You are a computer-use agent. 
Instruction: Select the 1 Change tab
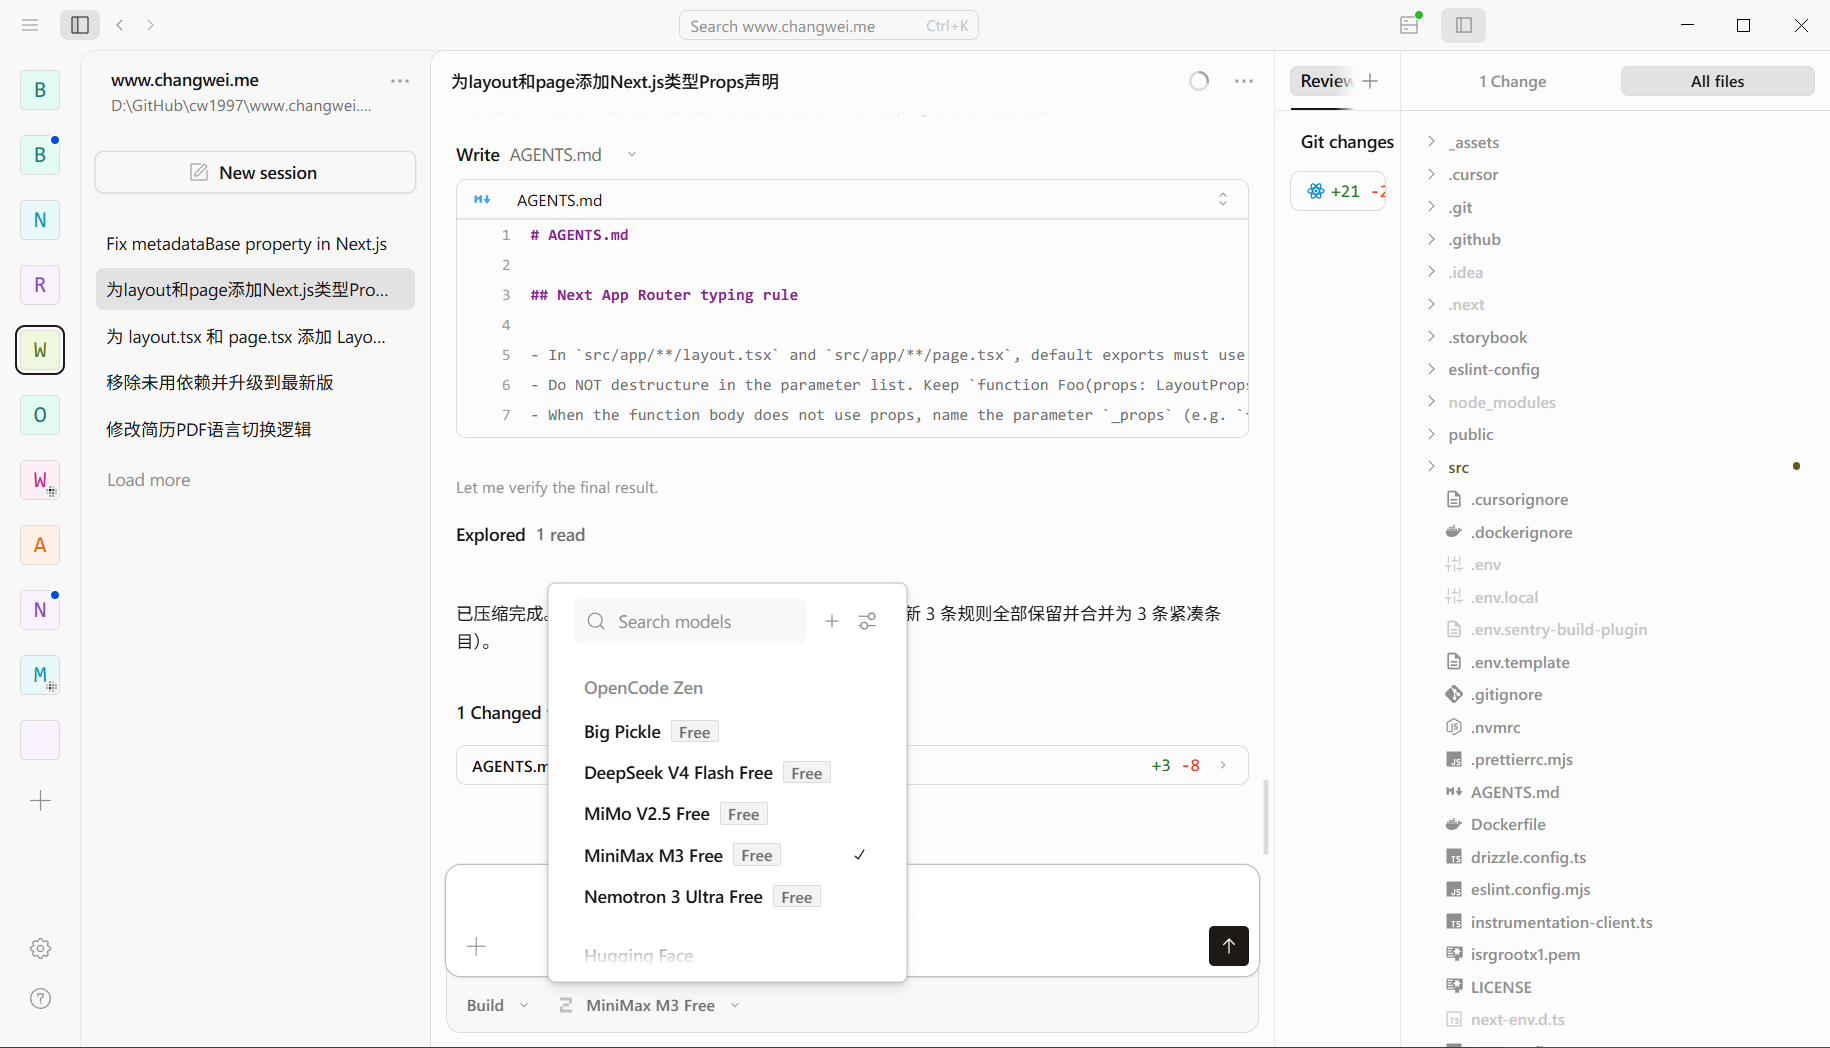[1513, 81]
